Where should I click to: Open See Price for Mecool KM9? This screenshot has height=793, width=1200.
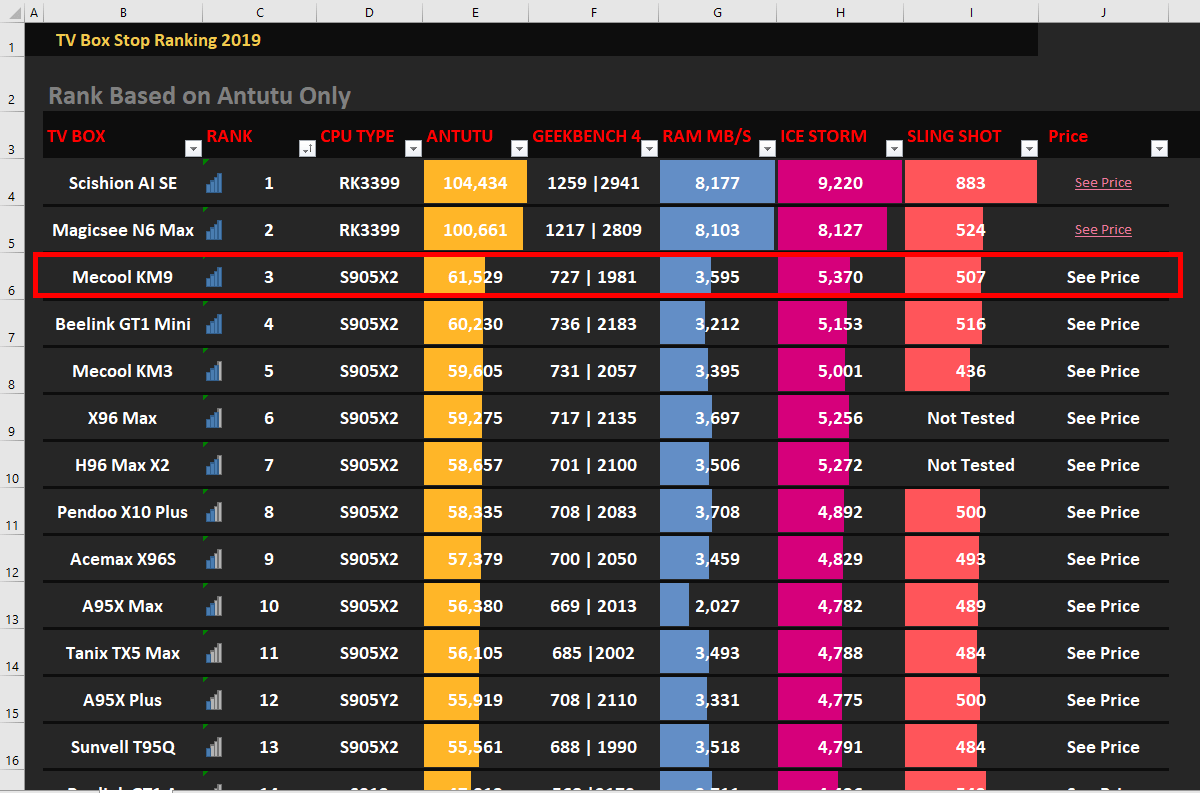(x=1103, y=277)
